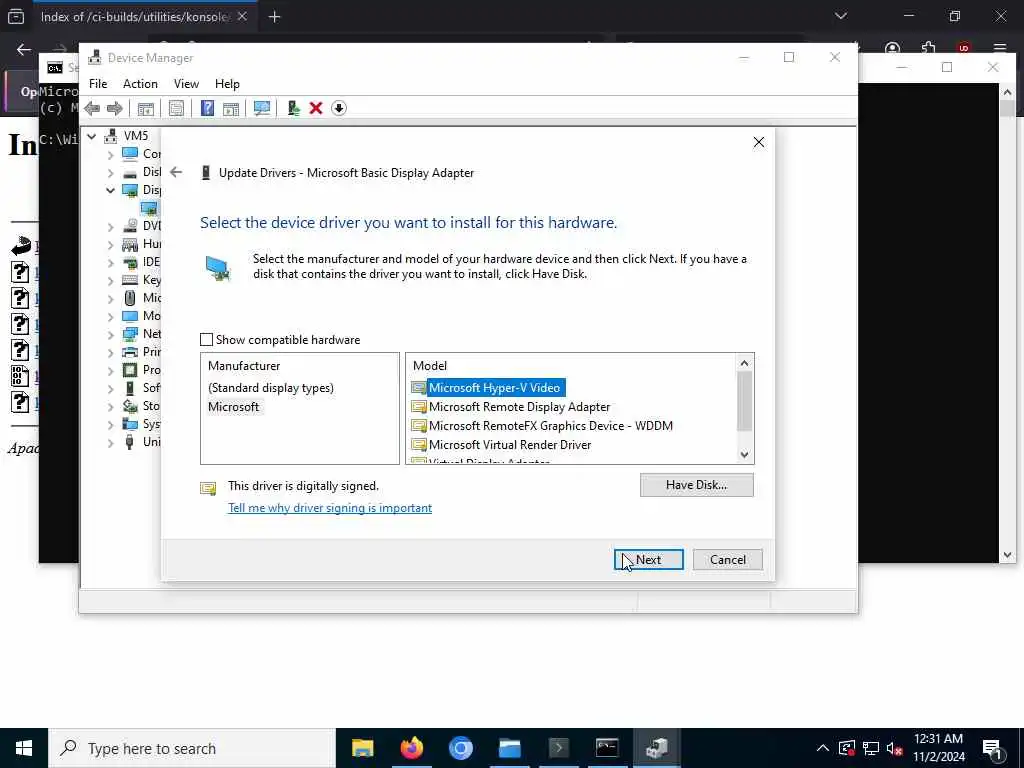
Task: Open a new browser tab with plus
Action: tap(274, 17)
